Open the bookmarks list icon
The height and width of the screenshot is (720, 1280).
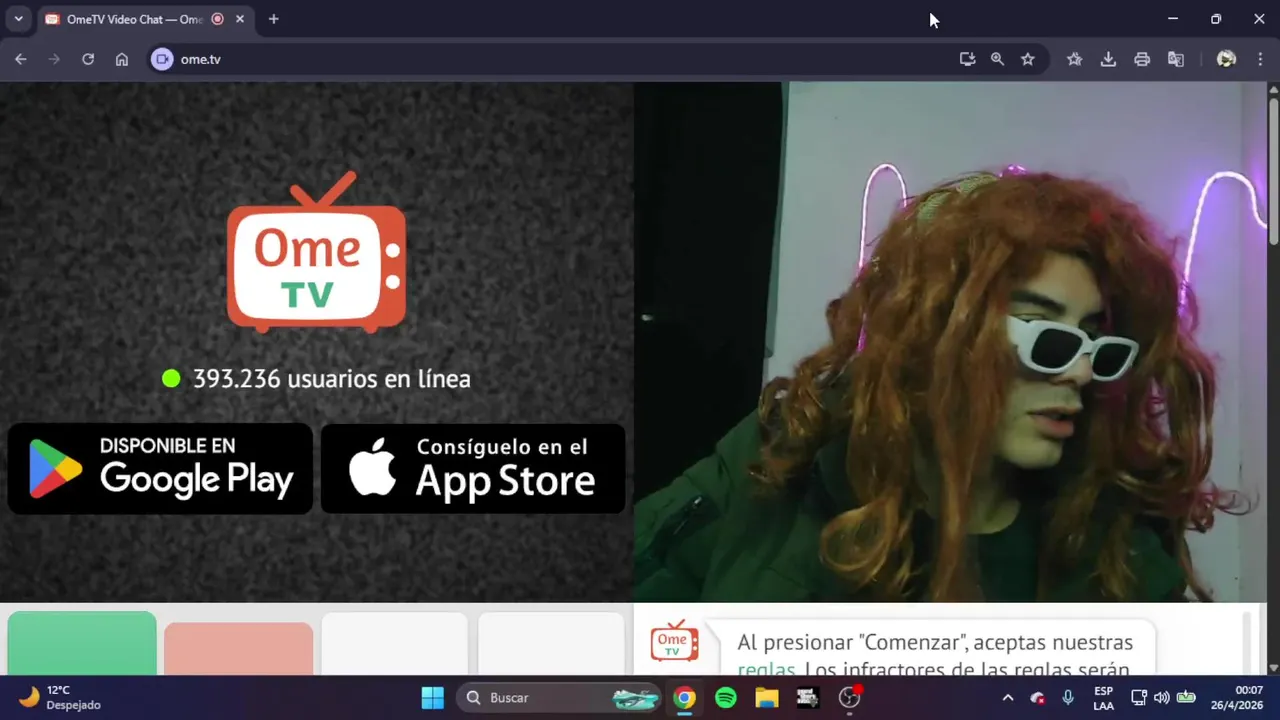(x=1075, y=59)
